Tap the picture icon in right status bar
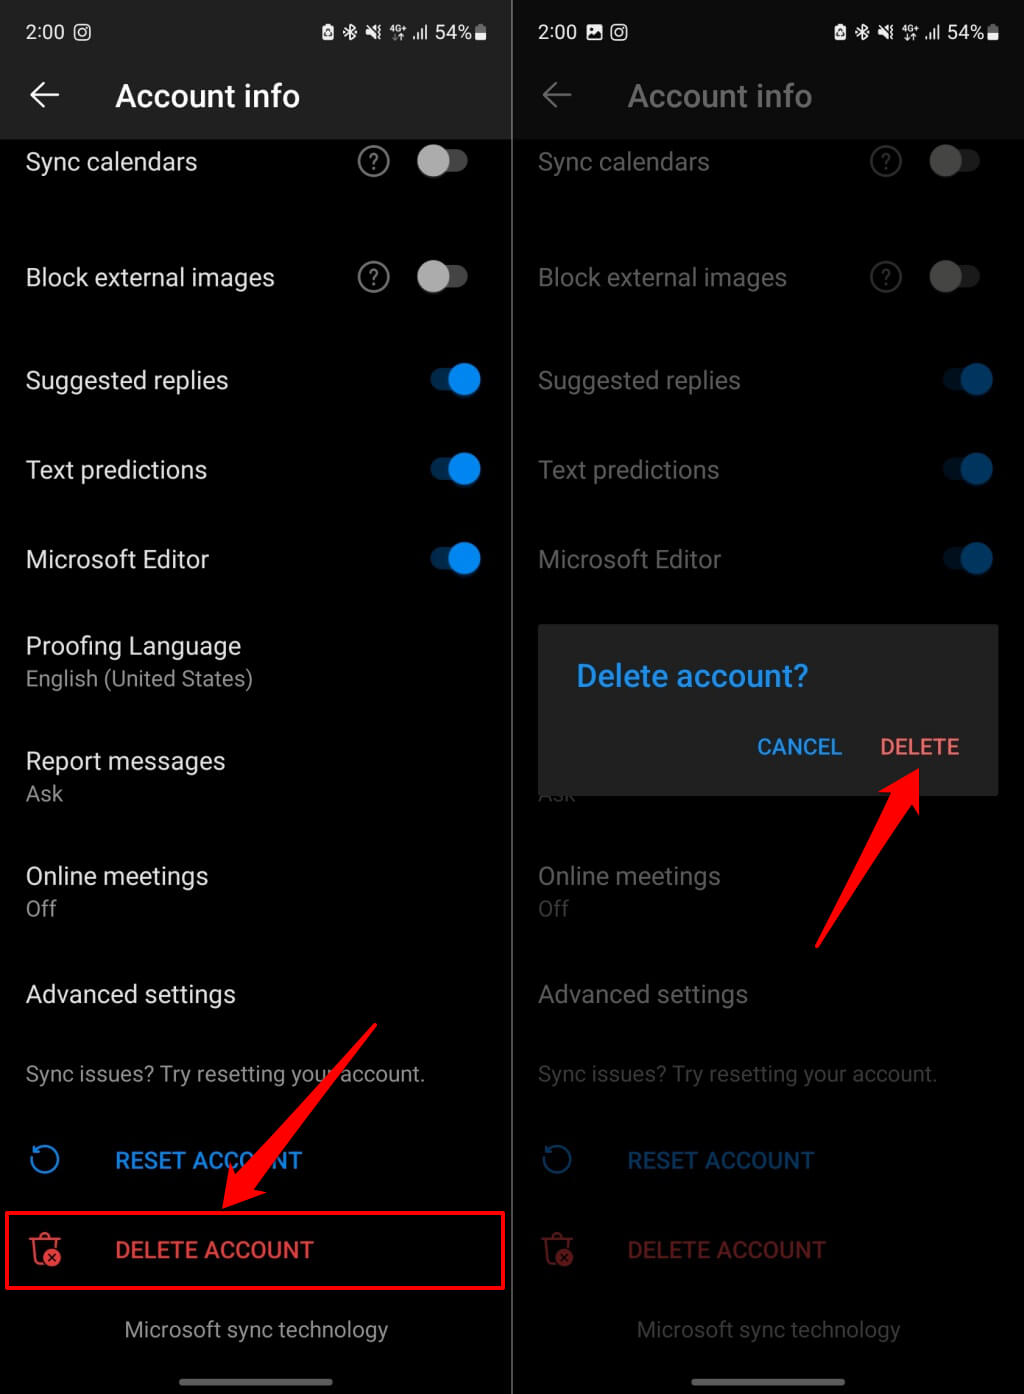Viewport: 1024px width, 1394px height. 594,32
